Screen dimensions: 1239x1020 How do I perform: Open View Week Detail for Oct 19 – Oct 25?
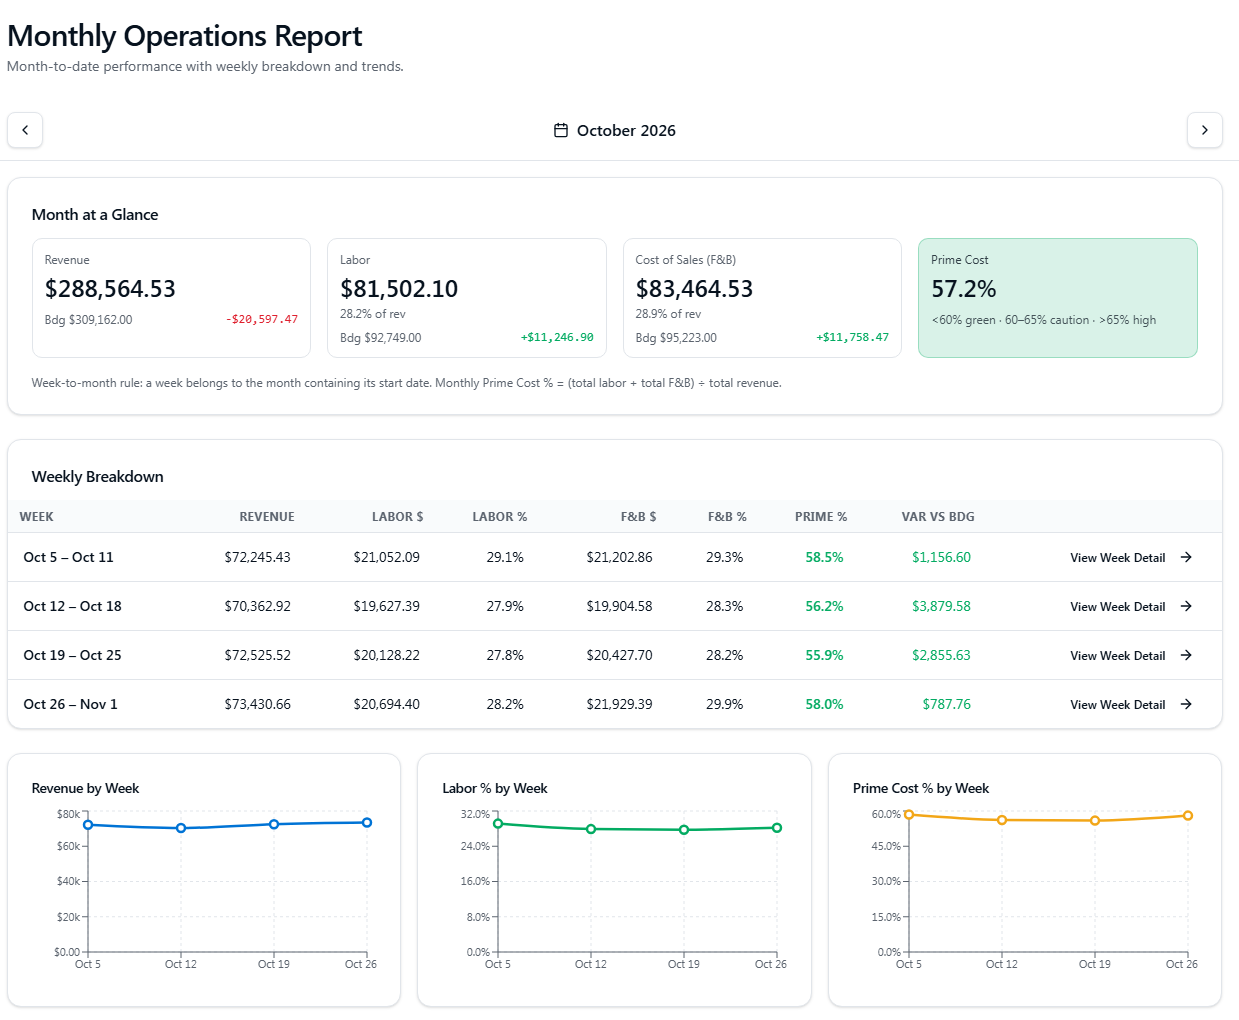point(1131,655)
